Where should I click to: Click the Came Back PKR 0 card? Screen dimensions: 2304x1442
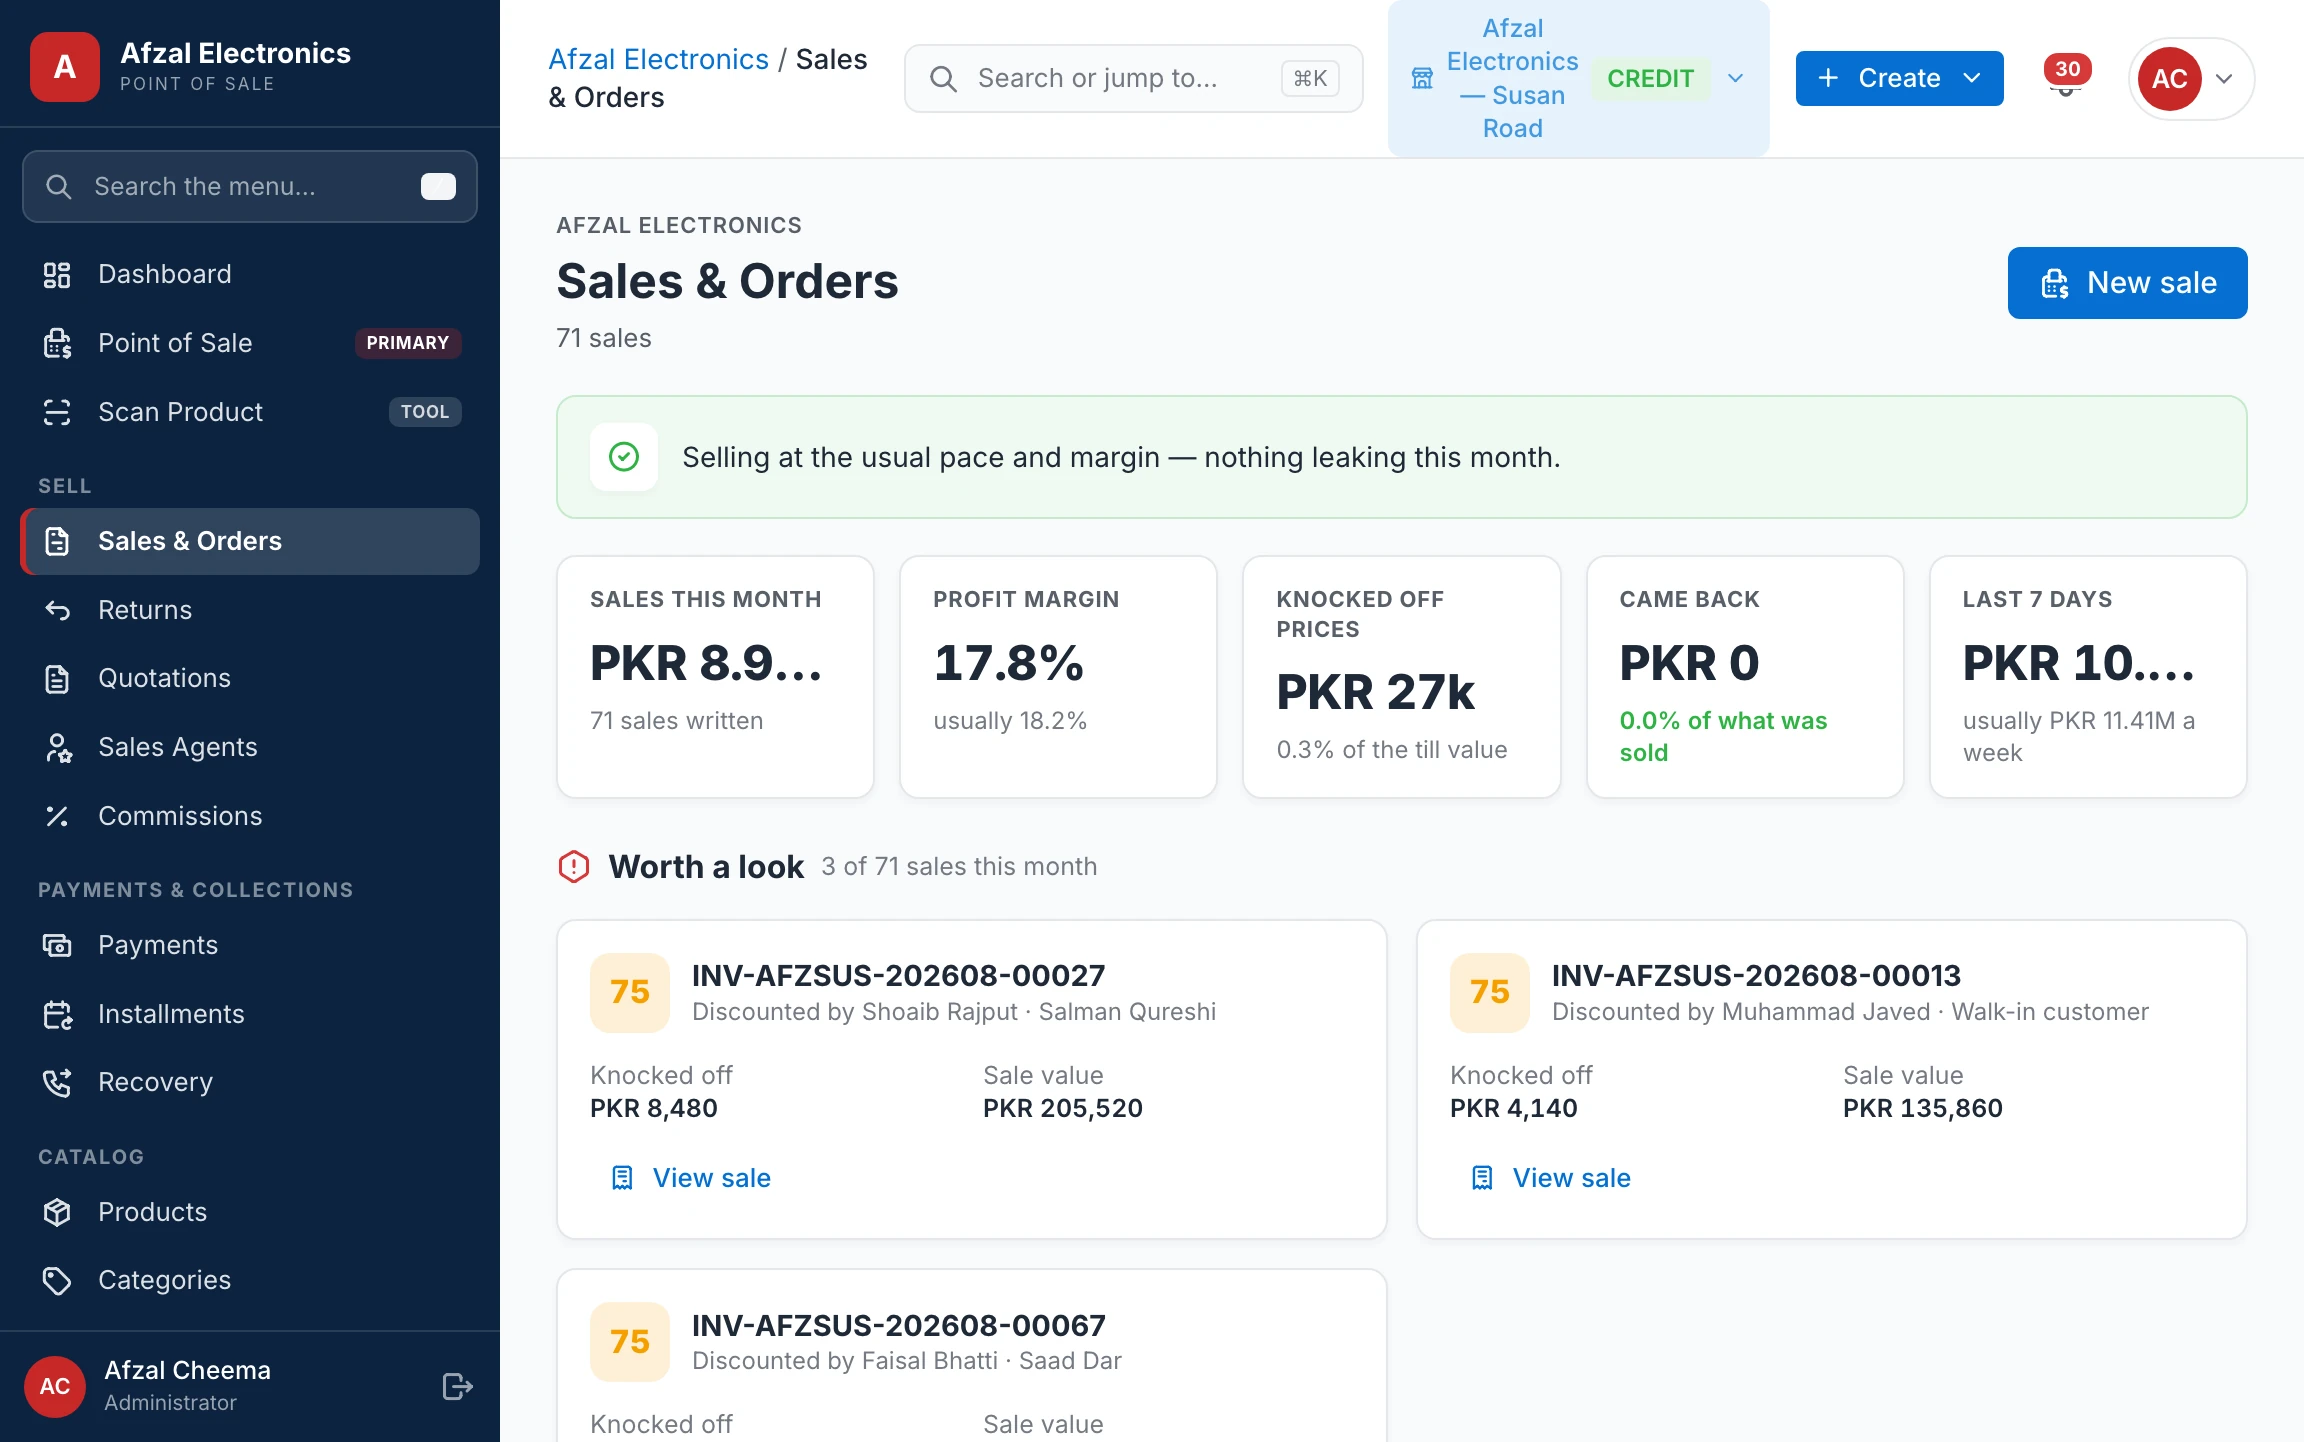pyautogui.click(x=1745, y=677)
